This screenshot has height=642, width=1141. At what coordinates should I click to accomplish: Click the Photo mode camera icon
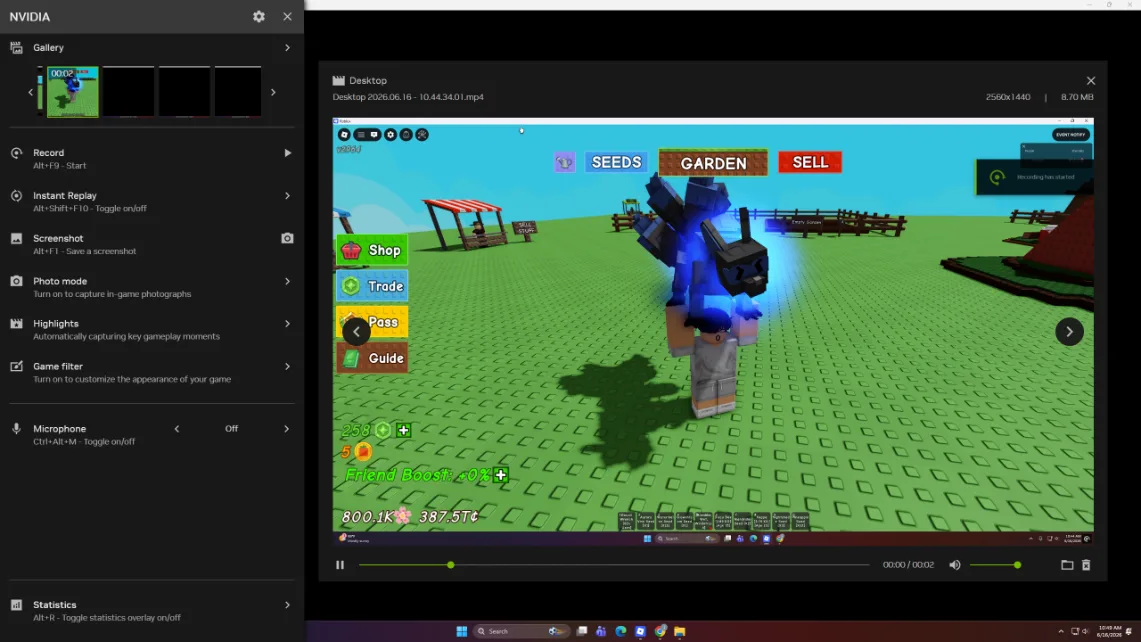tap(16, 281)
